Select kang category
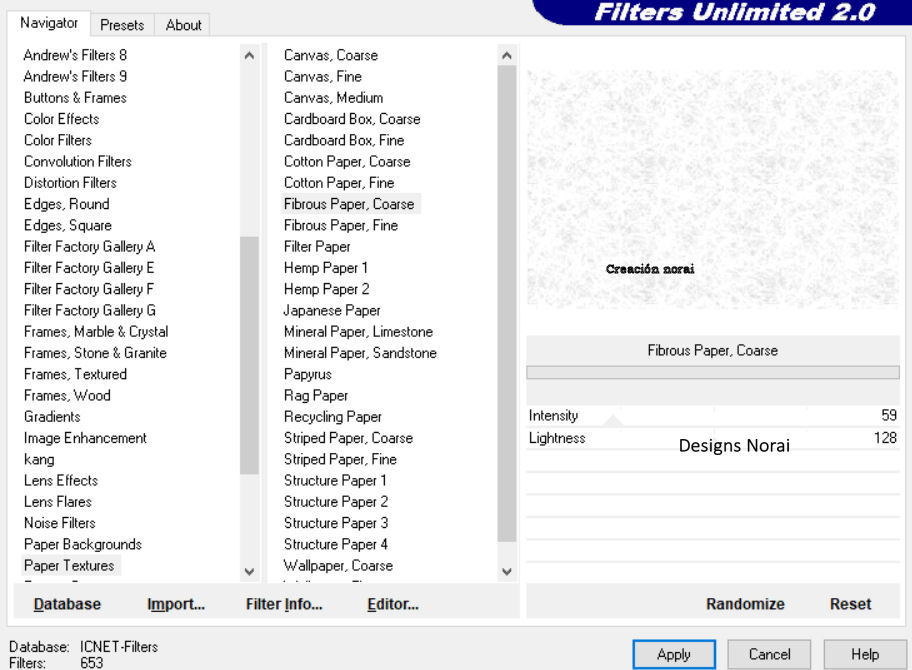Image resolution: width=912 pixels, height=670 pixels. pyautogui.click(x=39, y=459)
